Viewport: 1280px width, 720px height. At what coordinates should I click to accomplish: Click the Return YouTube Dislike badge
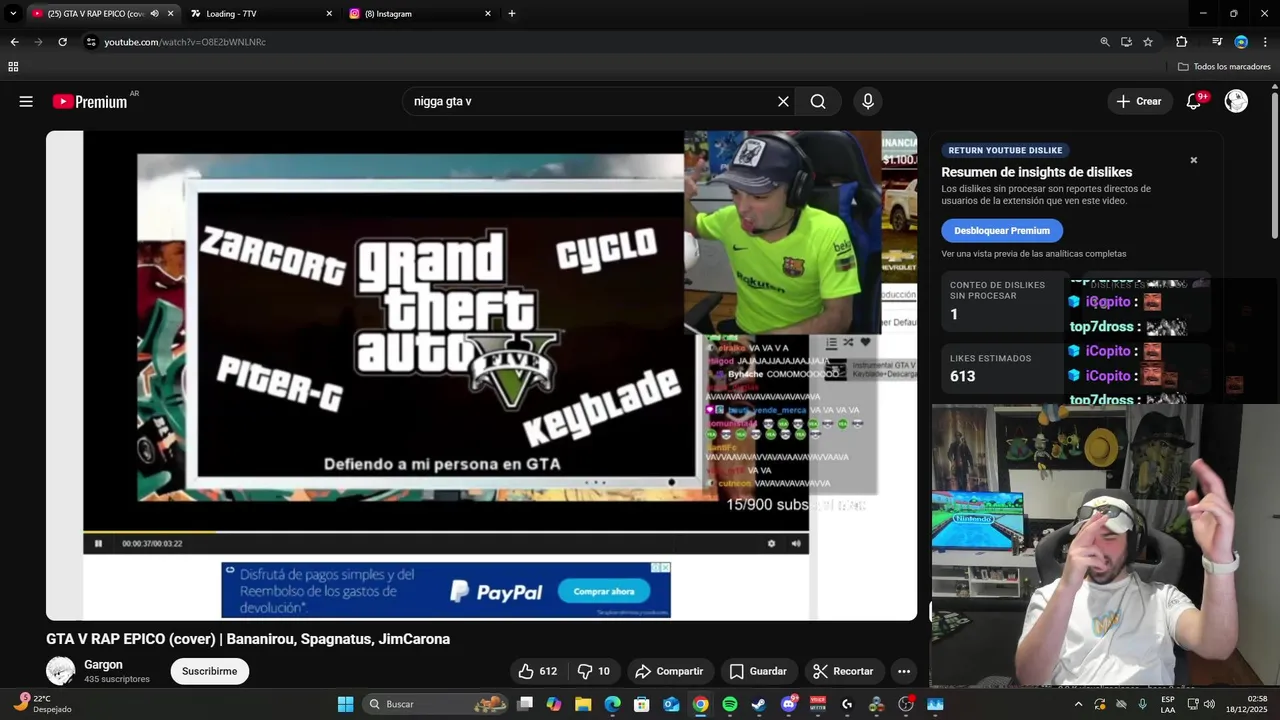[1005, 150]
